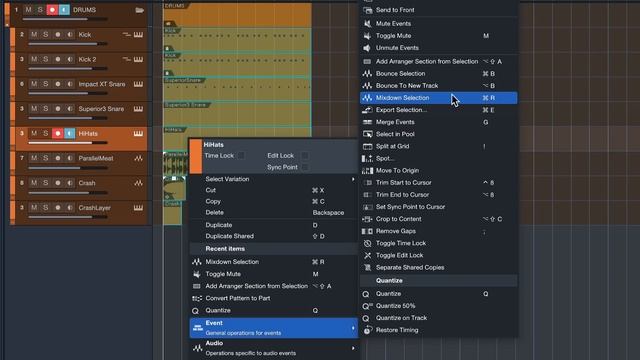640x360 pixels.
Task: Select Cut from the context menu
Action: pos(273,190)
